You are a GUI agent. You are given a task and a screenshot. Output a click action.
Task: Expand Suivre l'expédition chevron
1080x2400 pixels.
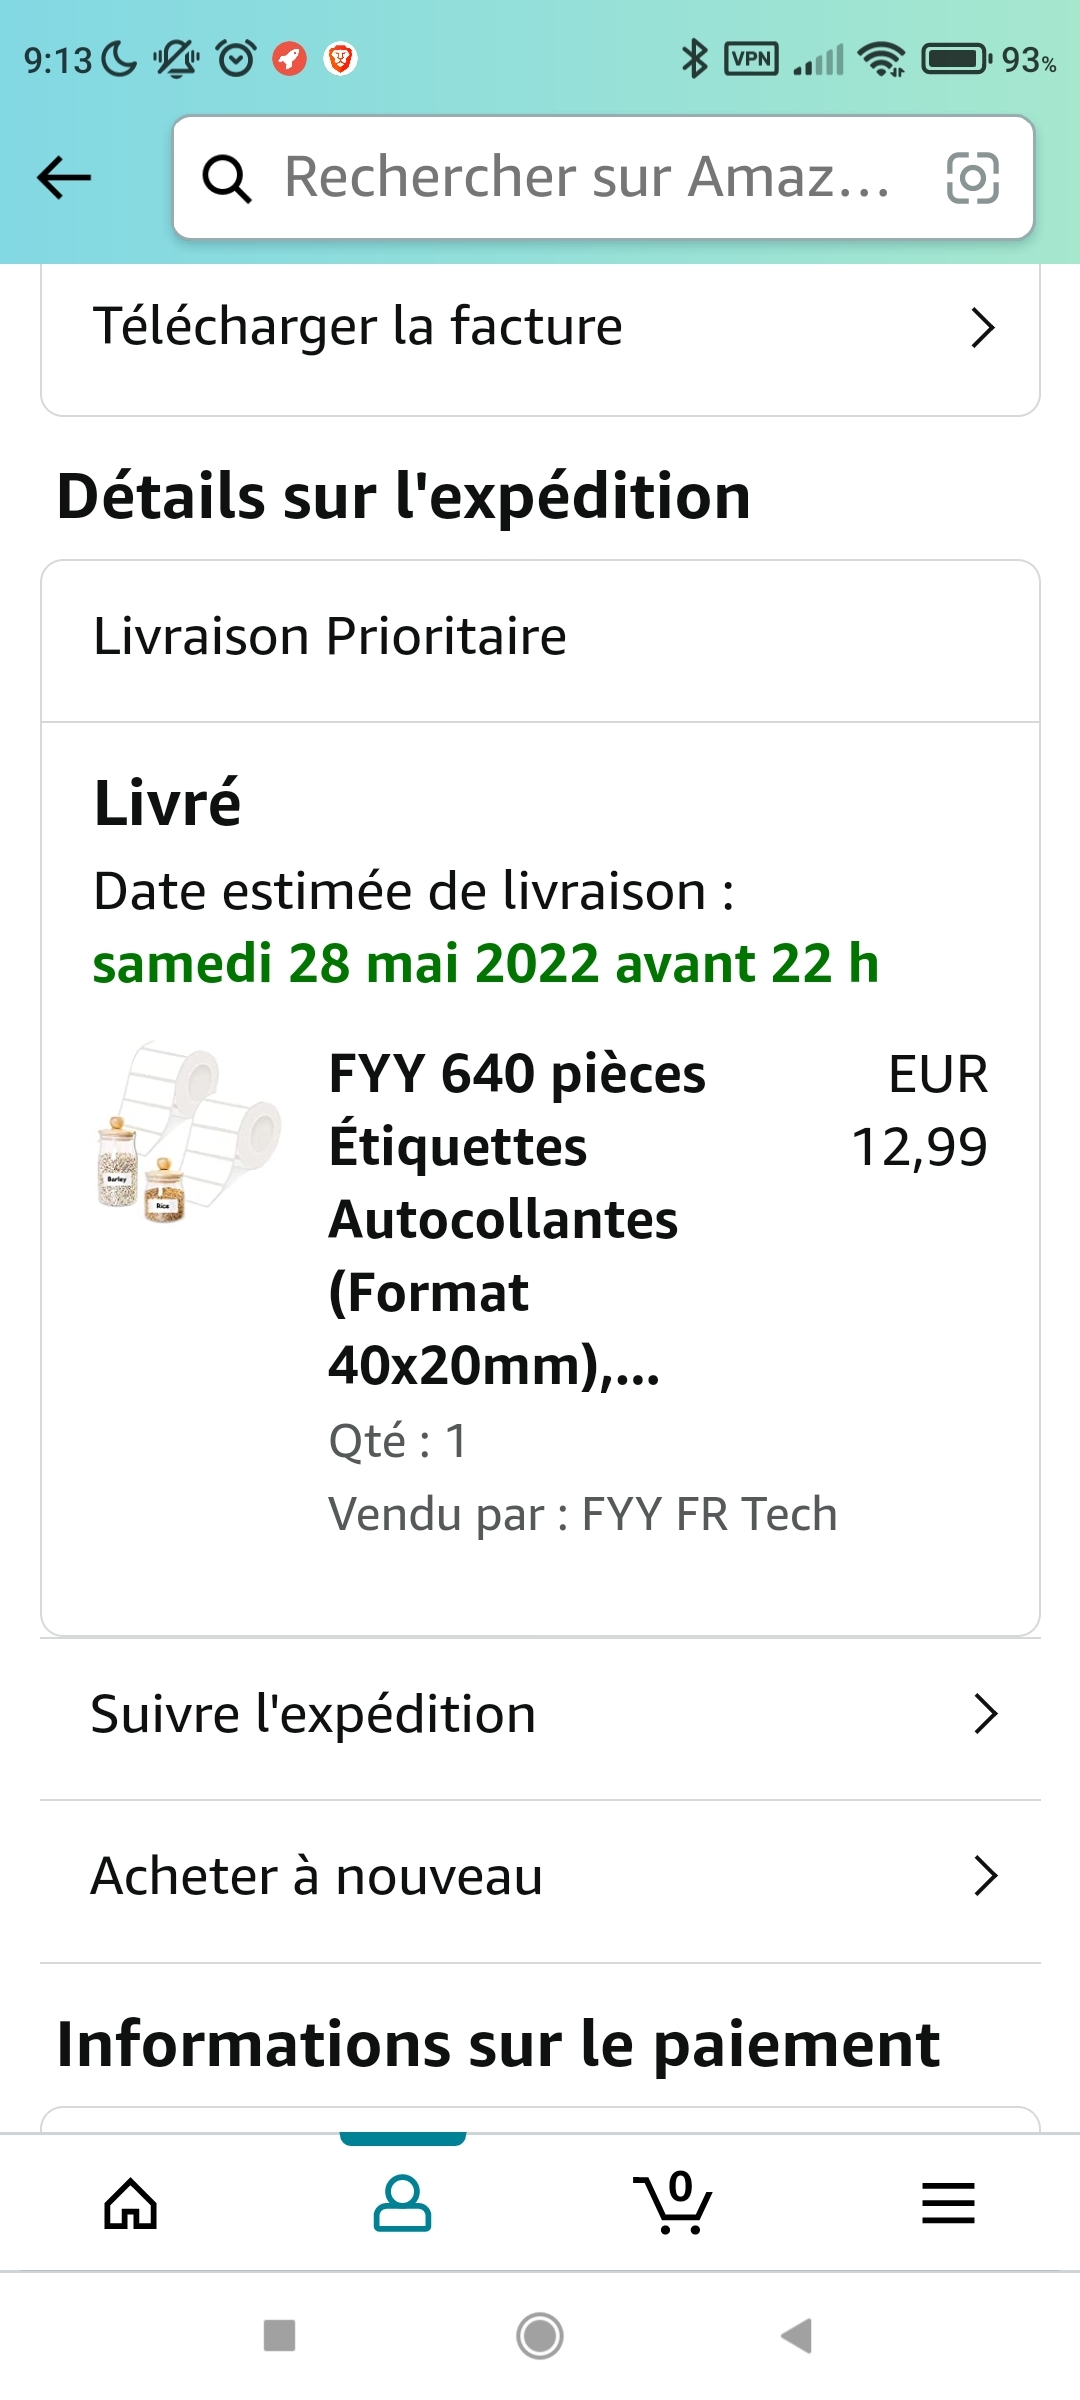click(985, 1714)
